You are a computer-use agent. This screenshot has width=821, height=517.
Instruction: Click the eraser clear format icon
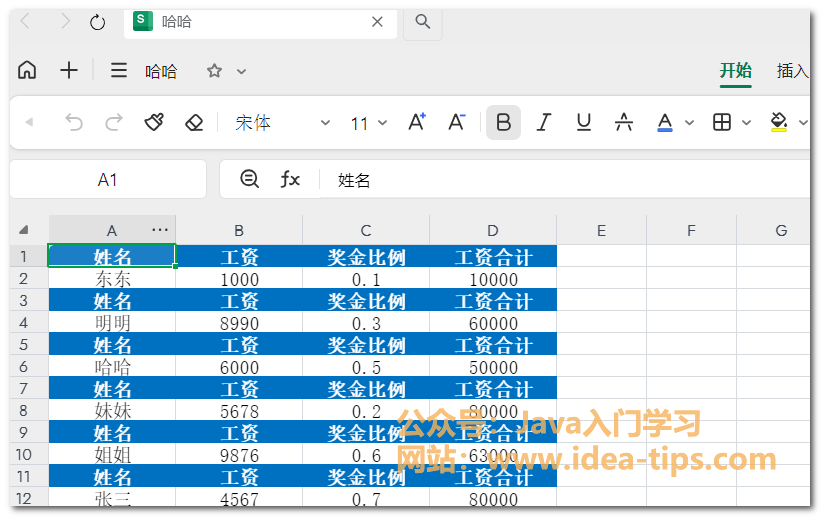(x=194, y=122)
